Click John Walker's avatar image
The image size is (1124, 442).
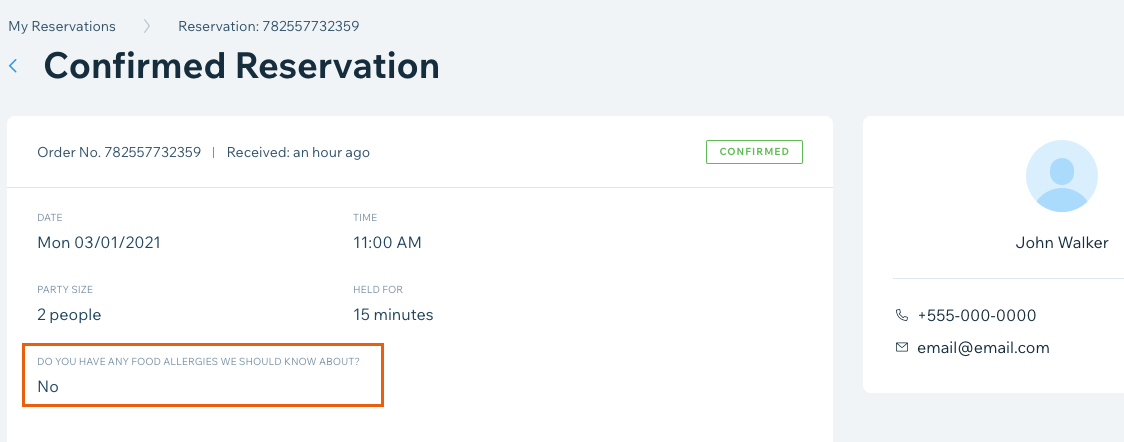1062,176
